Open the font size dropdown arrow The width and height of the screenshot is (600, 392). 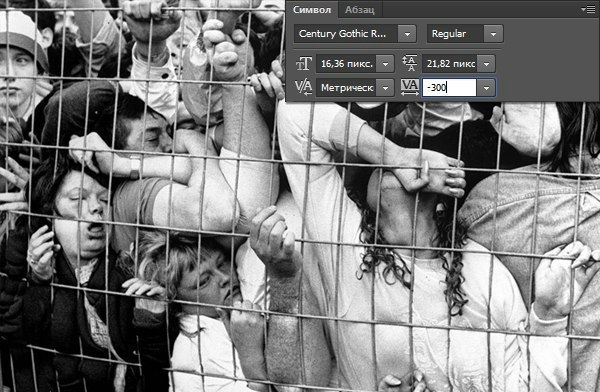coord(385,64)
